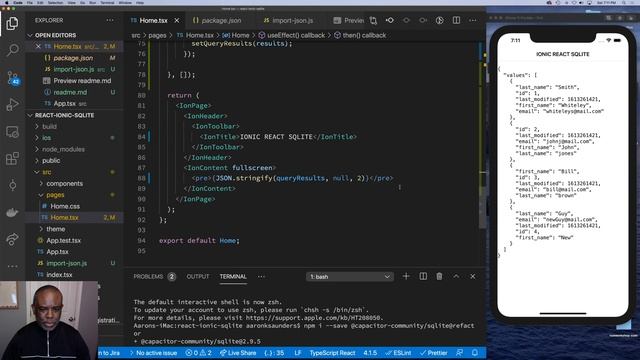Open import-json.js in project tree
Screen dimensions: 640x360
pyautogui.click(x=67, y=263)
